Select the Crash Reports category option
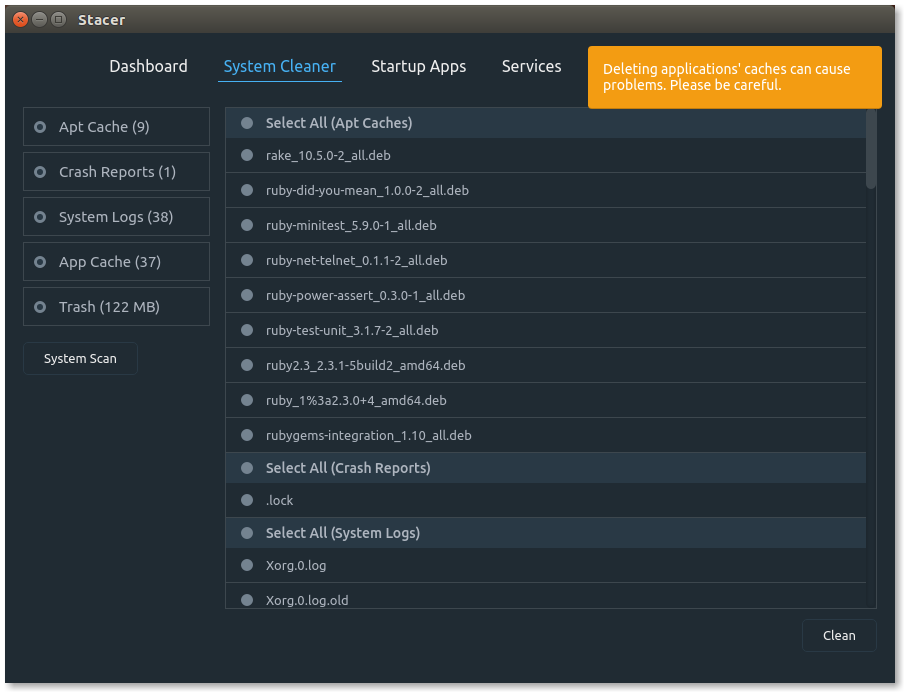The image size is (904, 692). [40, 172]
